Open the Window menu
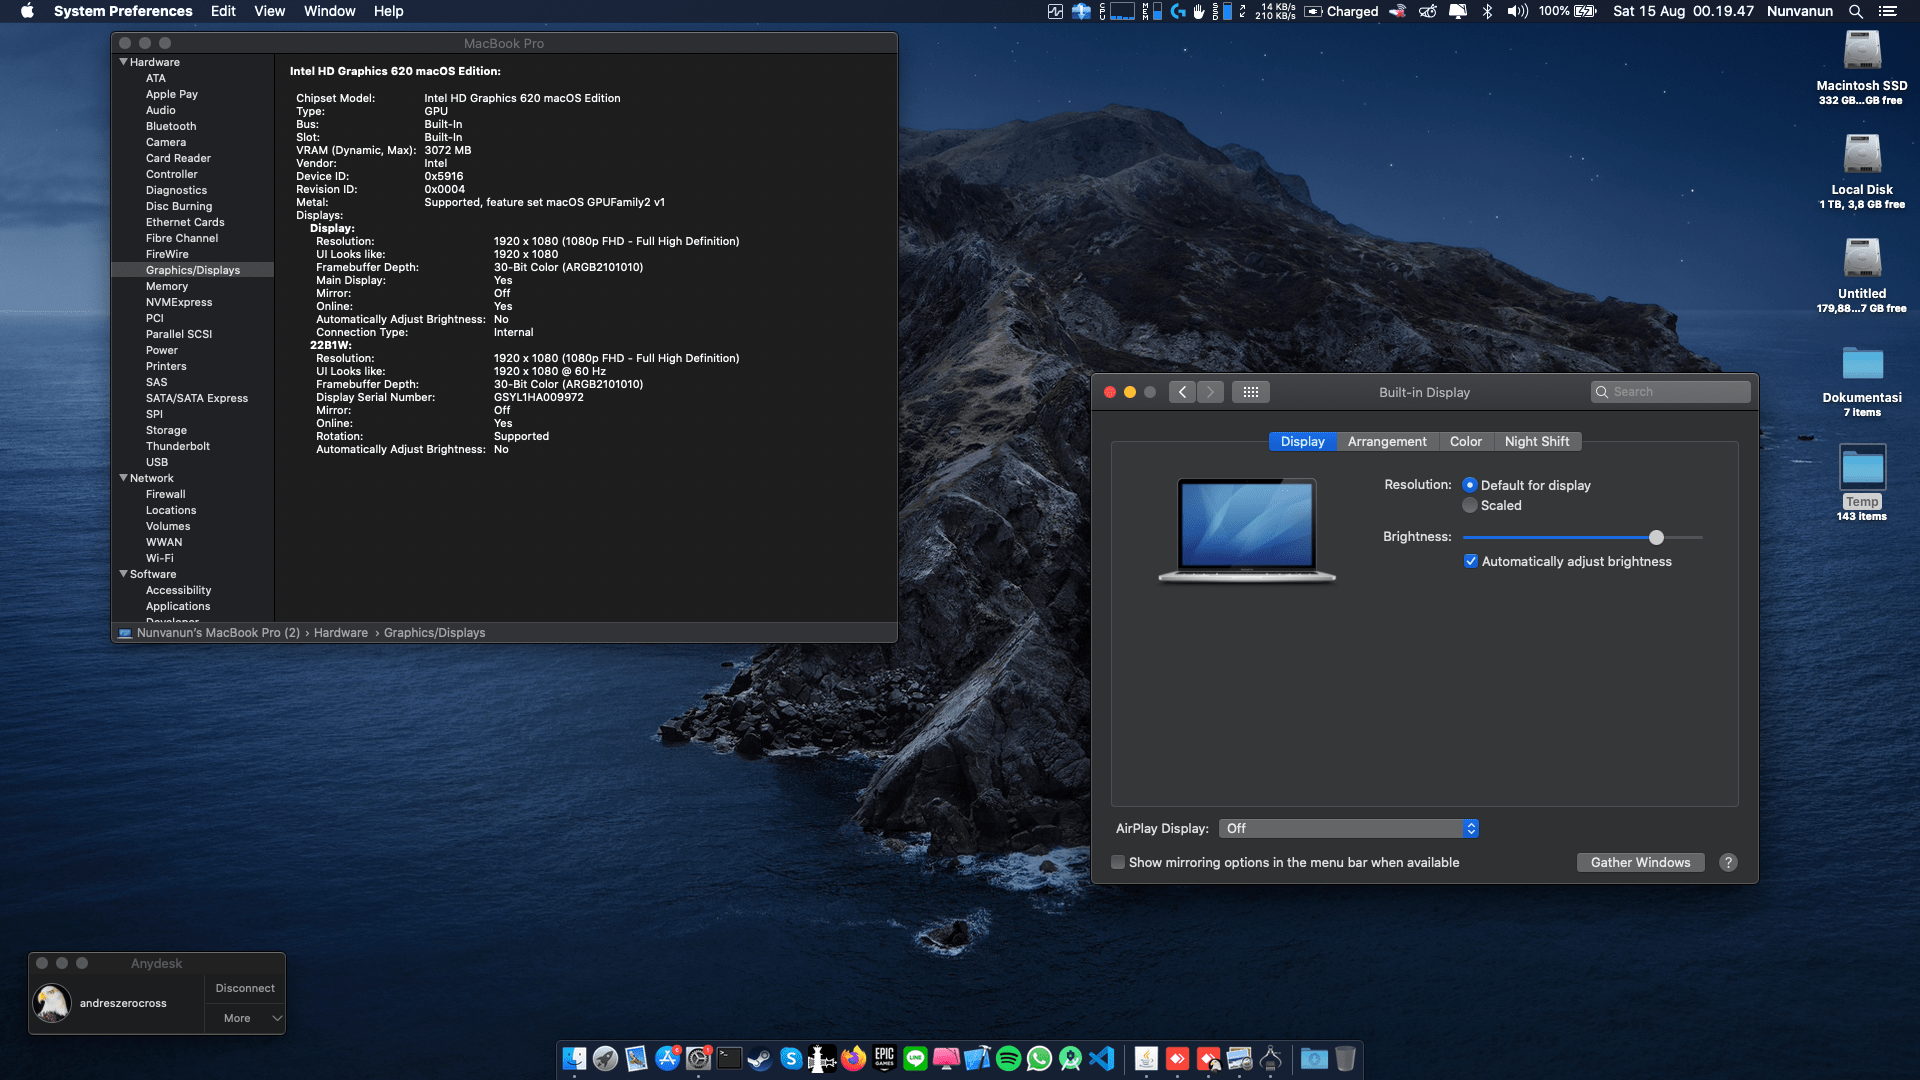 329,11
